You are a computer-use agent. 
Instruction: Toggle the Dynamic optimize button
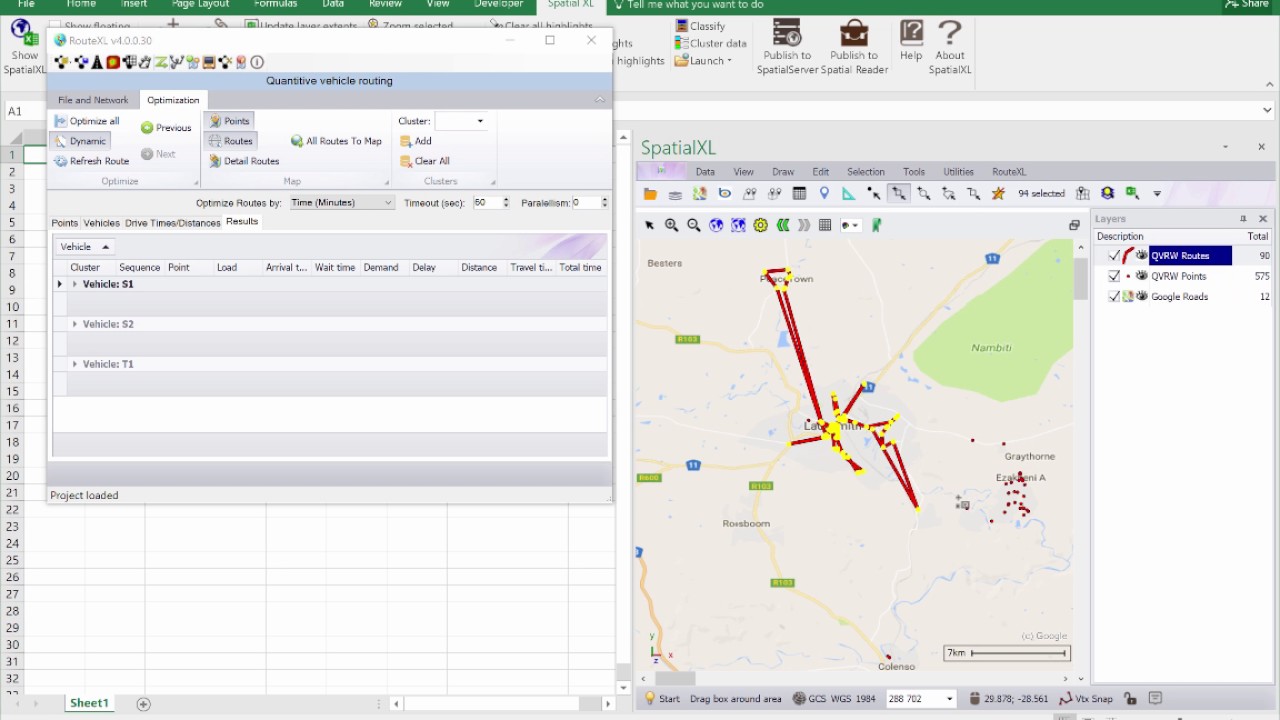point(80,141)
